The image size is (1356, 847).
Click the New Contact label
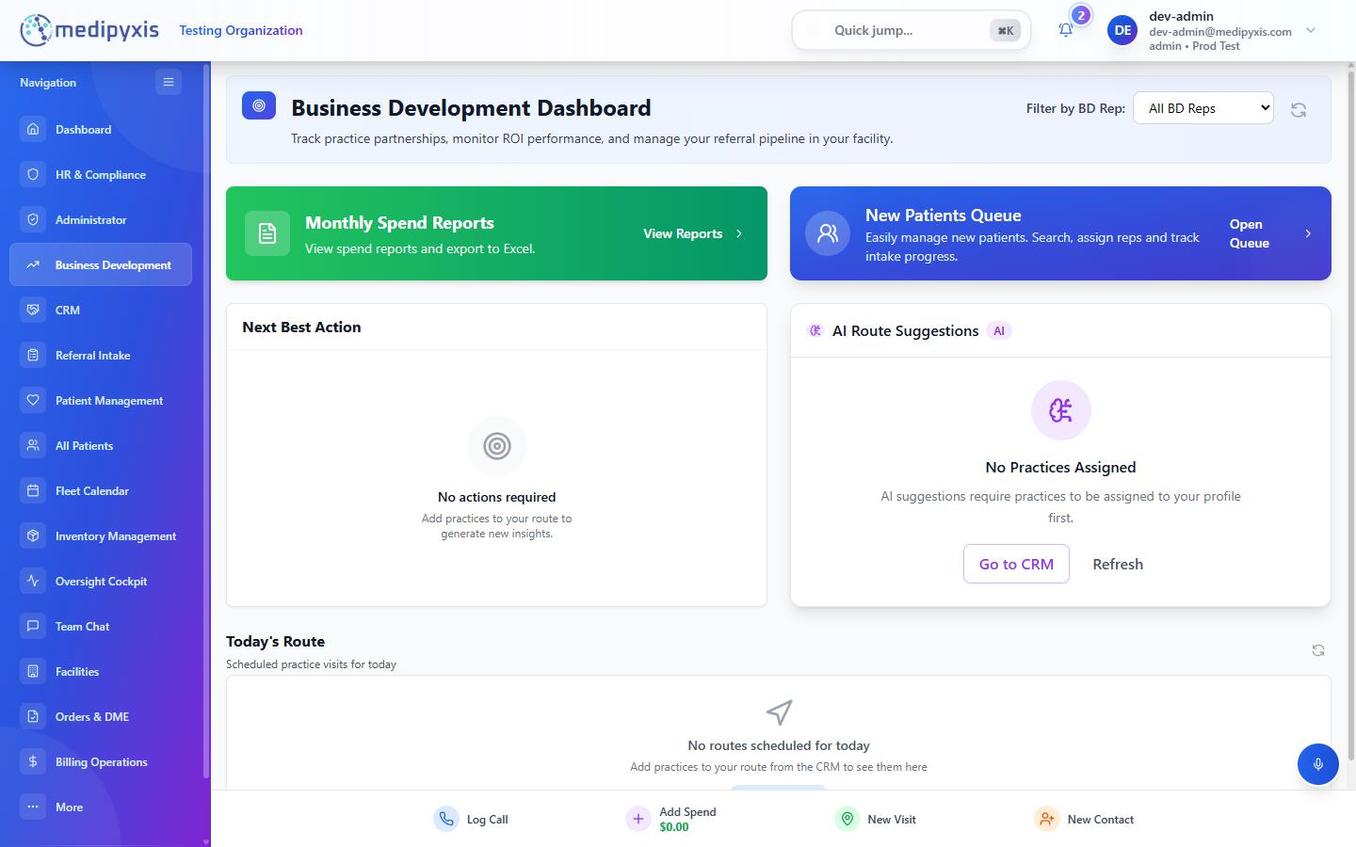point(1100,819)
